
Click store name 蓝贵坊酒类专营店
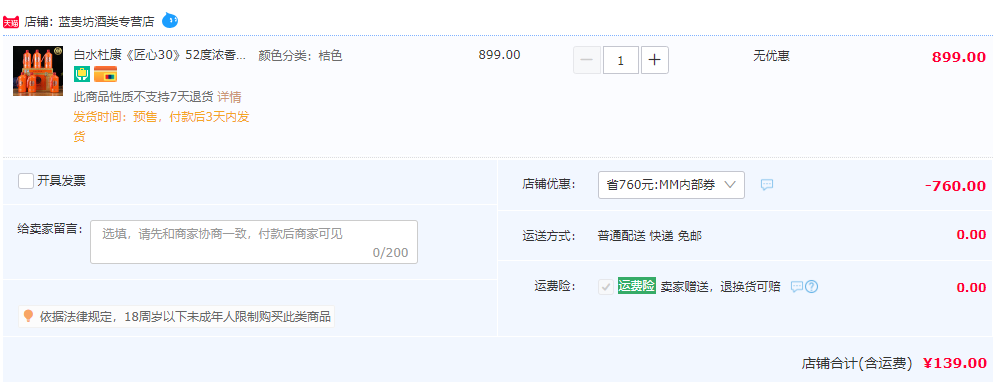click(107, 22)
